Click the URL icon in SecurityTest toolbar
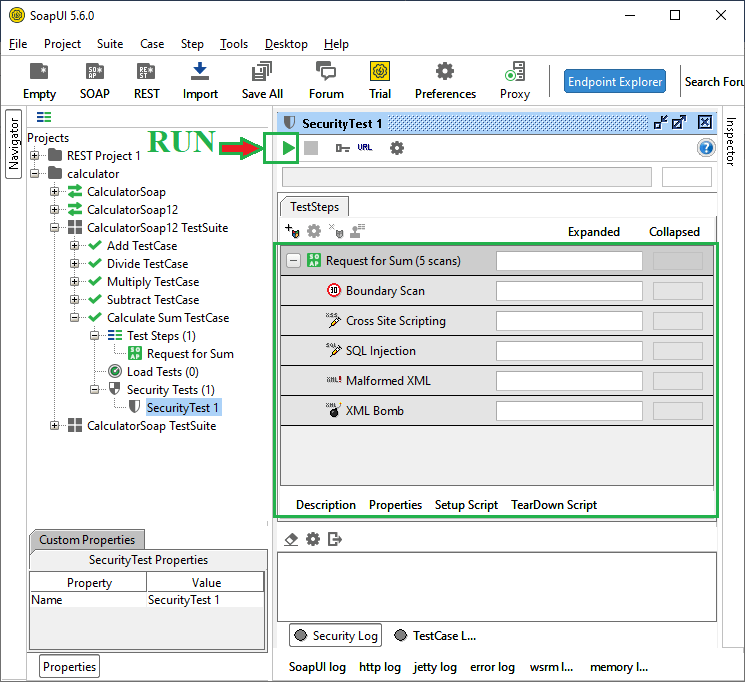The image size is (745, 682). tap(365, 147)
